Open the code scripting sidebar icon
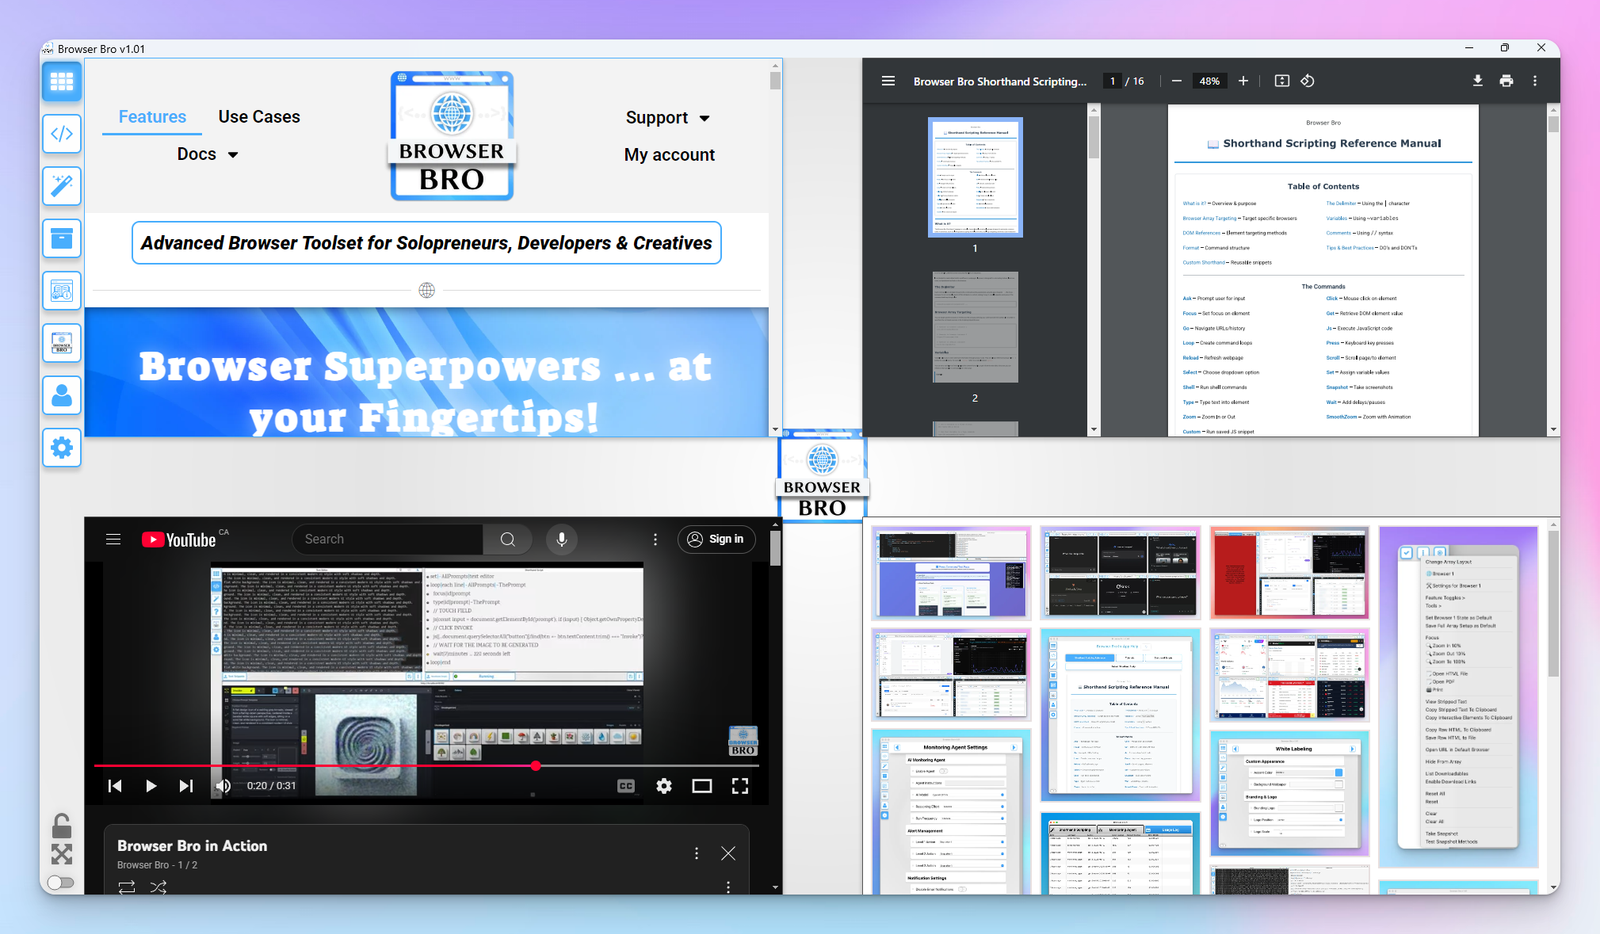Screen dimensions: 1600x934 pos(61,134)
